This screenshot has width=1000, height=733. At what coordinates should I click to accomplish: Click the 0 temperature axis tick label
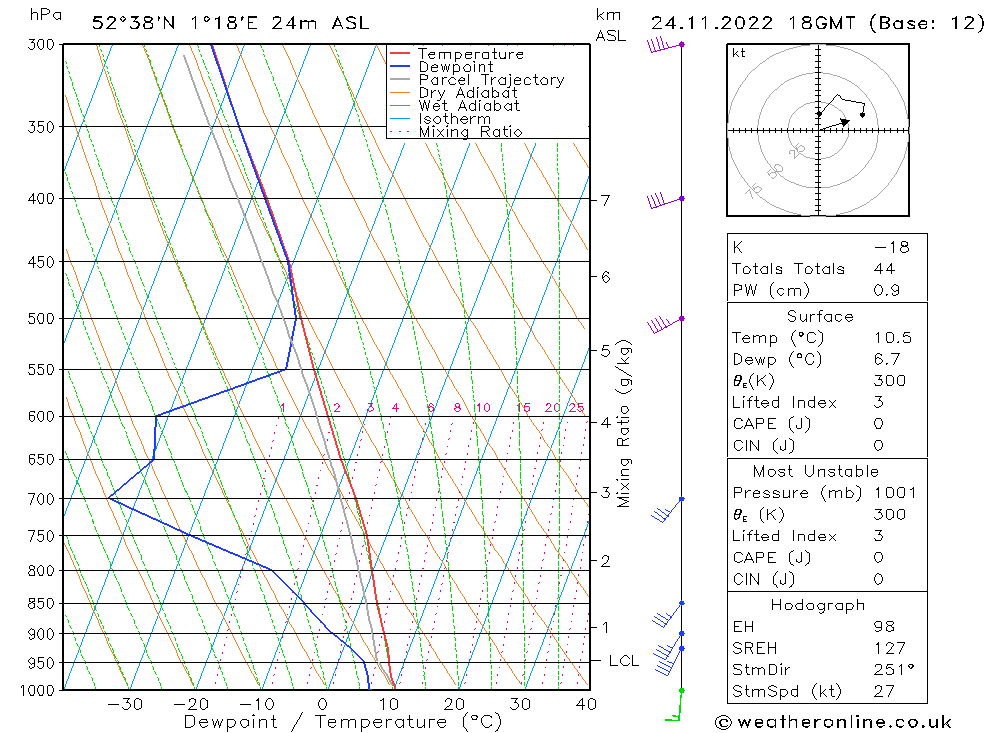pos(323,704)
